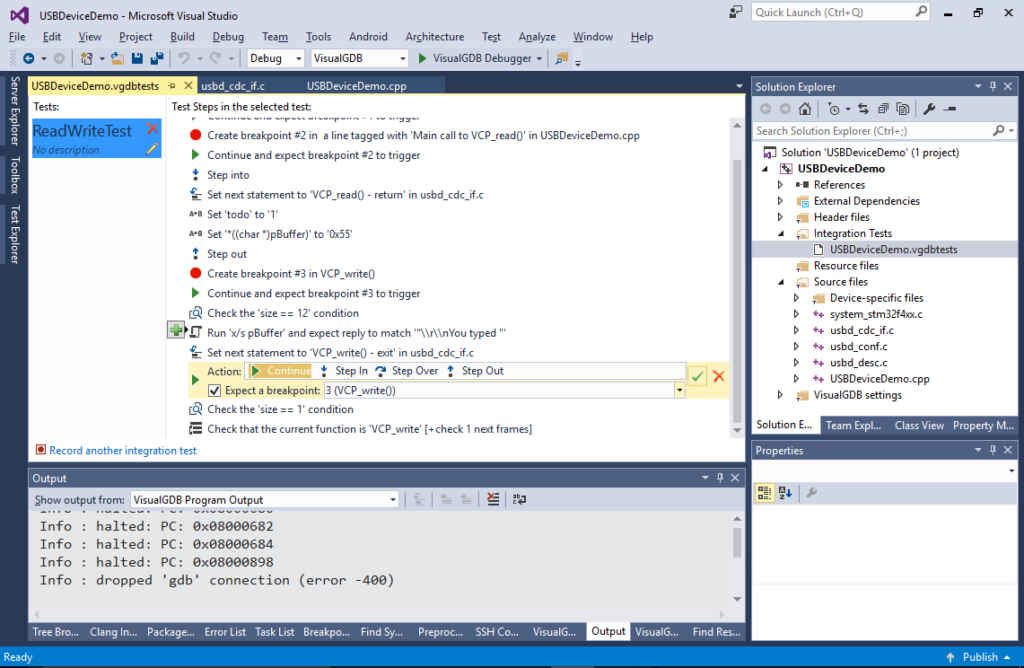Screen dimensions: 1024x668
Task: Click the Publish status bar button
Action: [978, 657]
